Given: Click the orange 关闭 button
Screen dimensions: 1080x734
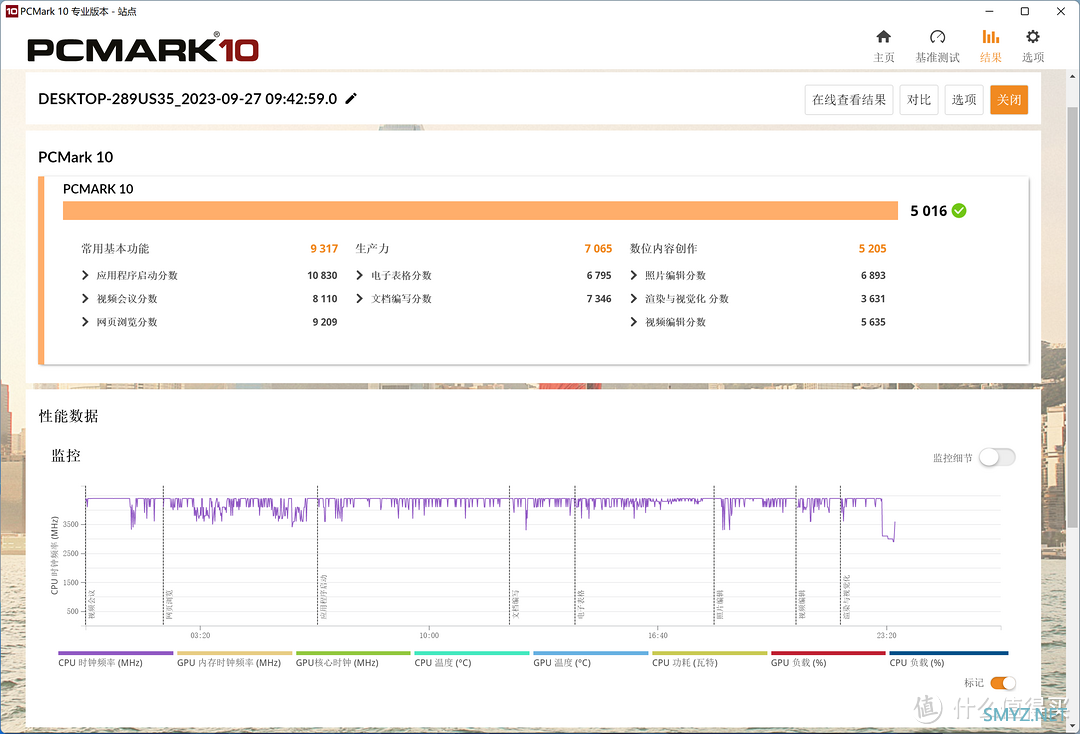Looking at the screenshot, I should click(1009, 100).
